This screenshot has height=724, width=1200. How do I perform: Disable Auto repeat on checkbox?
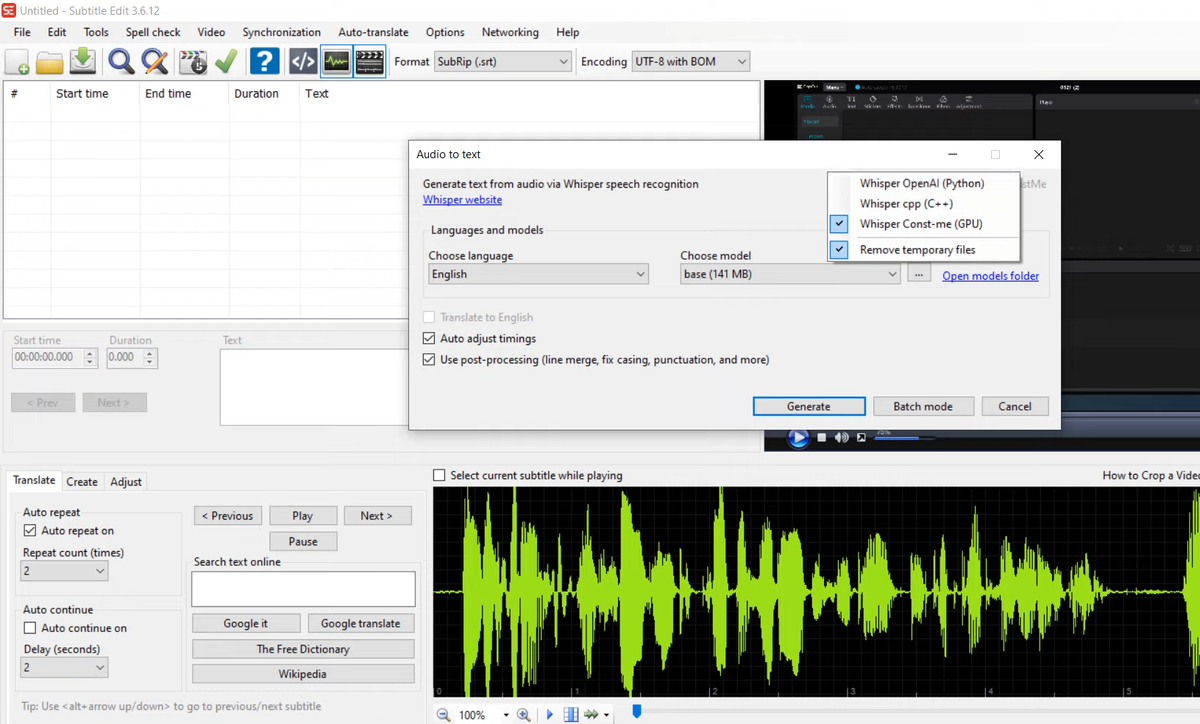30,531
